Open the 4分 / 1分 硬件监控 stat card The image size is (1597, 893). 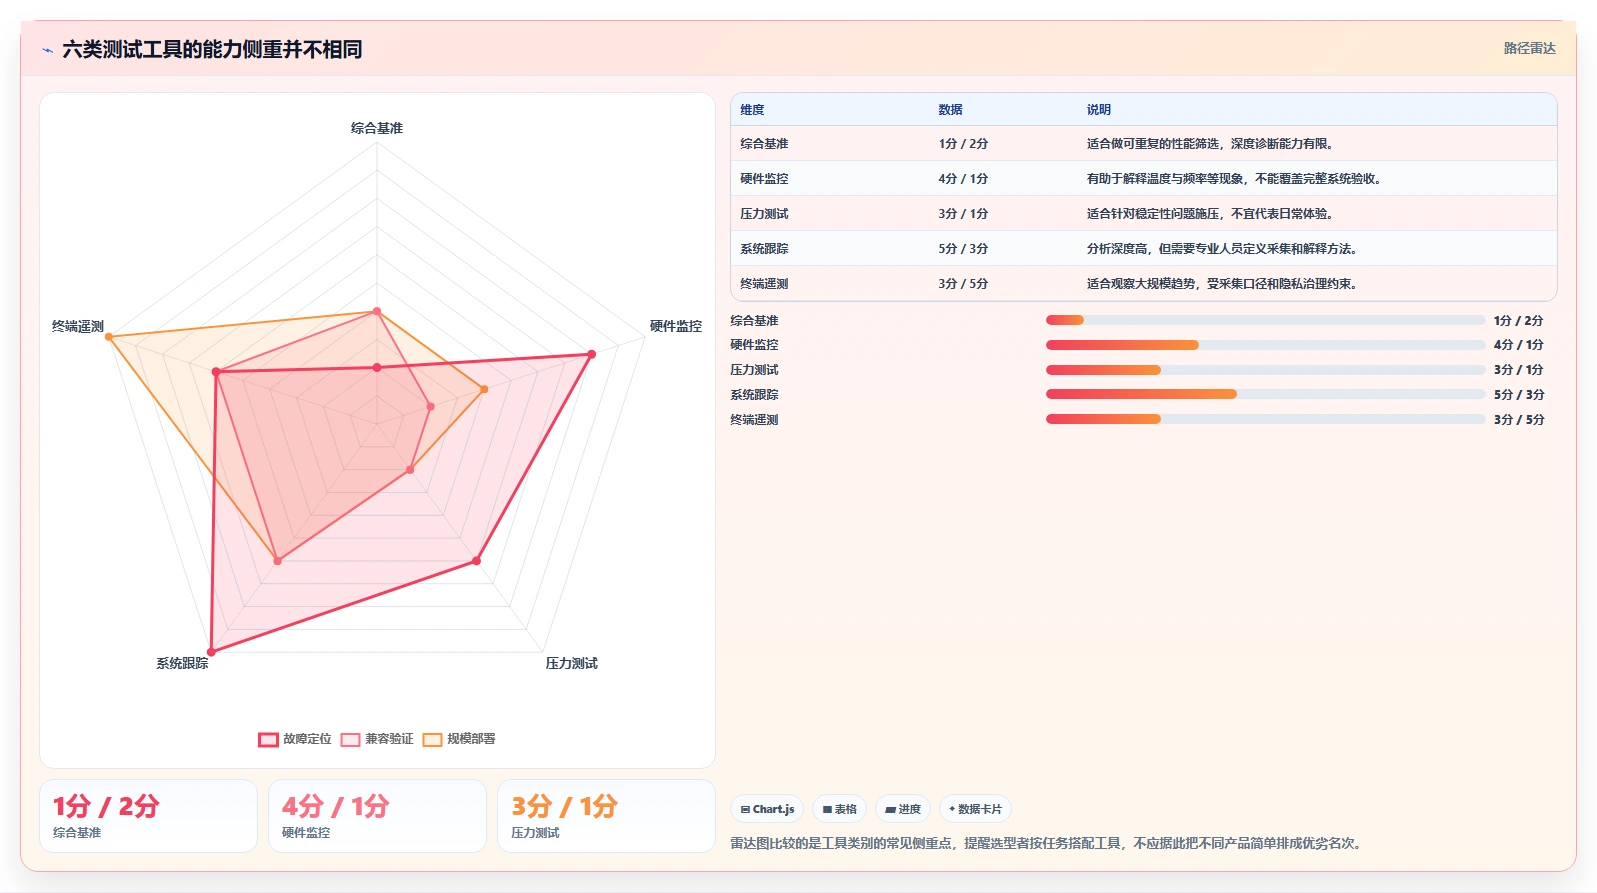pos(377,816)
